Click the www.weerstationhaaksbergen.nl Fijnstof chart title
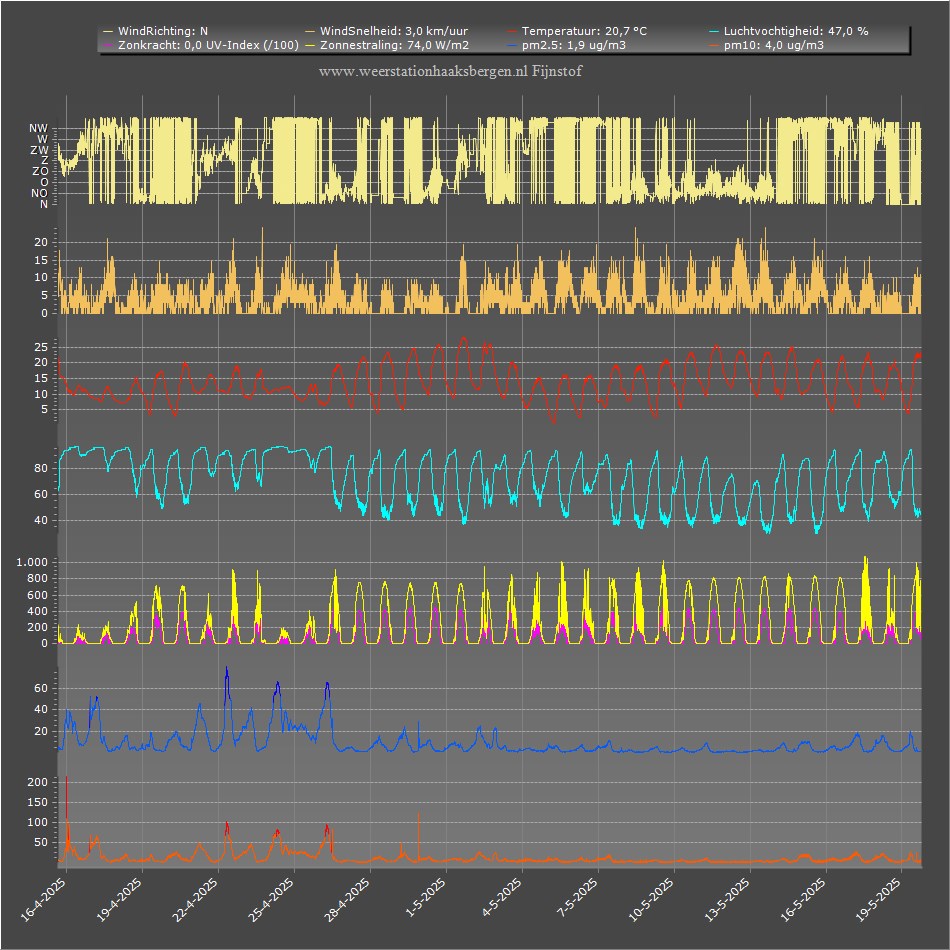 tap(450, 71)
